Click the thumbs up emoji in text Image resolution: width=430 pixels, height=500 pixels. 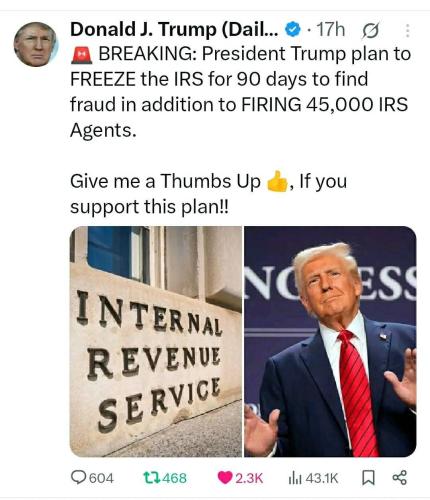click(277, 182)
